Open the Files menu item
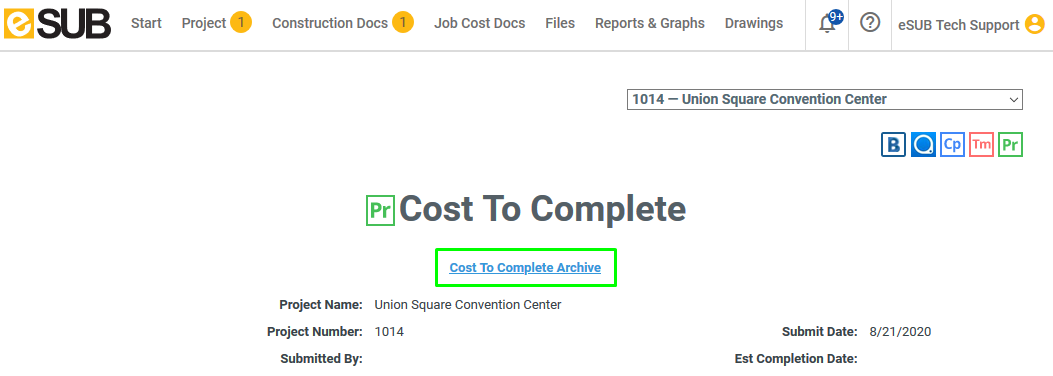Viewport: 1053px width, 376px height. [560, 24]
